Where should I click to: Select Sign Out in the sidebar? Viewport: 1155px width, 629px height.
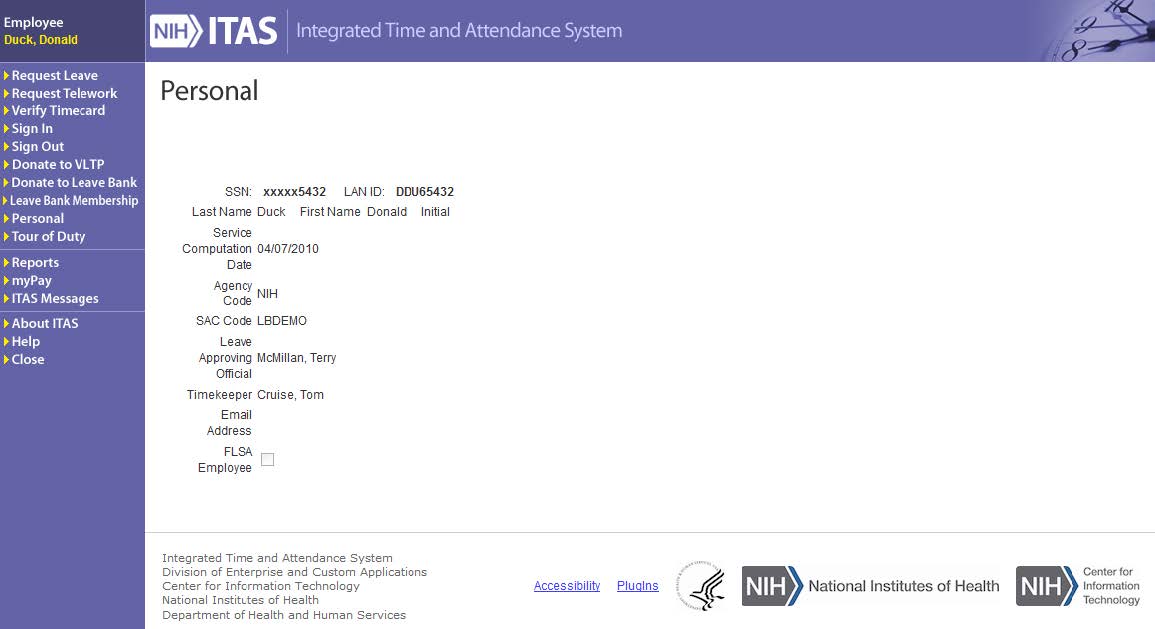(x=38, y=147)
